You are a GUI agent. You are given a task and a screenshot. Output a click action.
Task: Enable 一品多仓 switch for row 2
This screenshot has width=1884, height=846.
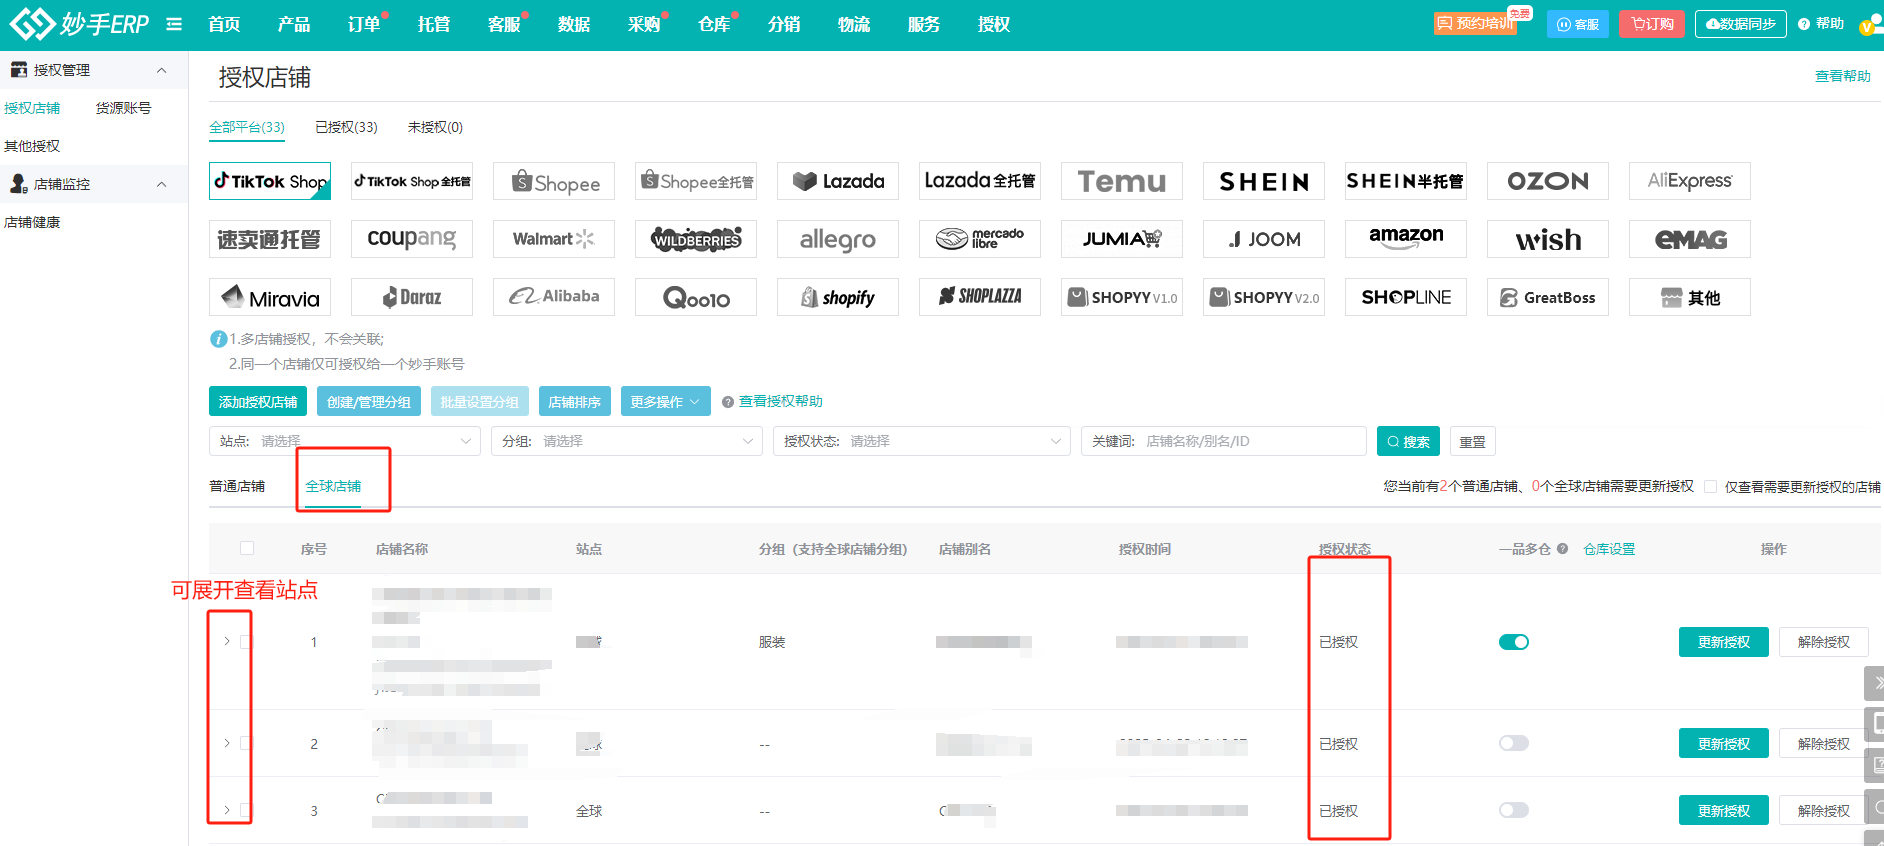[x=1514, y=743]
